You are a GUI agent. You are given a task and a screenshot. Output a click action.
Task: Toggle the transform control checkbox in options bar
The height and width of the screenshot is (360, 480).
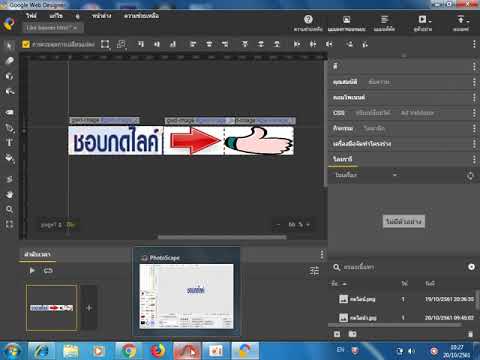click(x=26, y=44)
